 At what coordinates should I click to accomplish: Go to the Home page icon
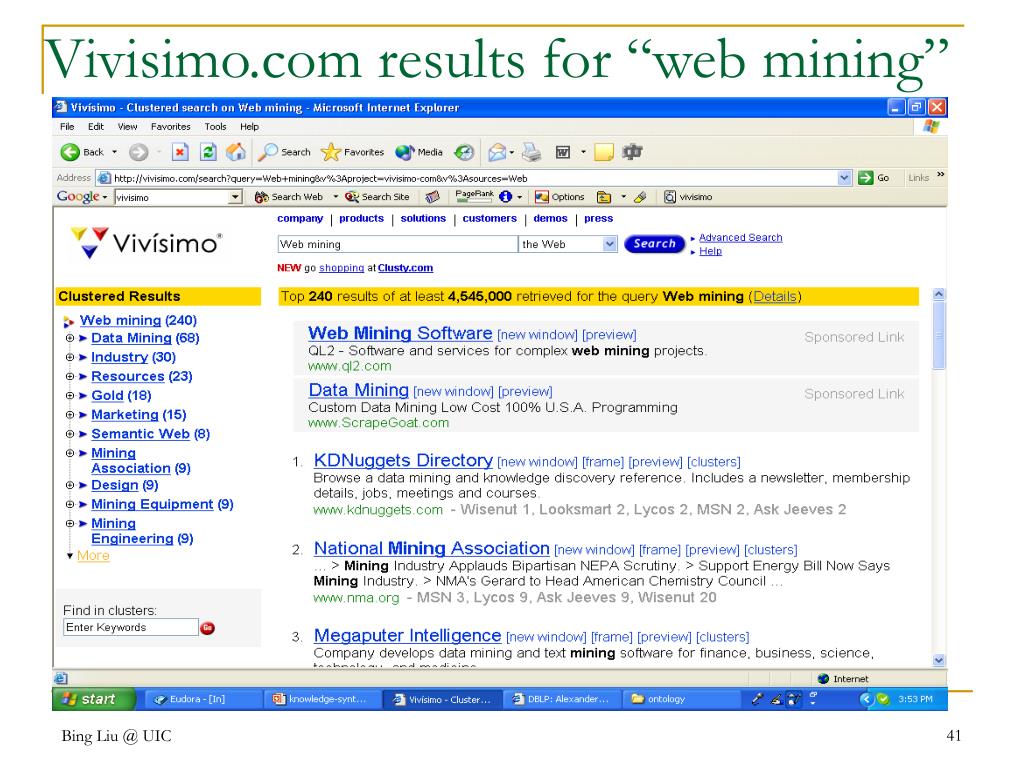tap(236, 152)
